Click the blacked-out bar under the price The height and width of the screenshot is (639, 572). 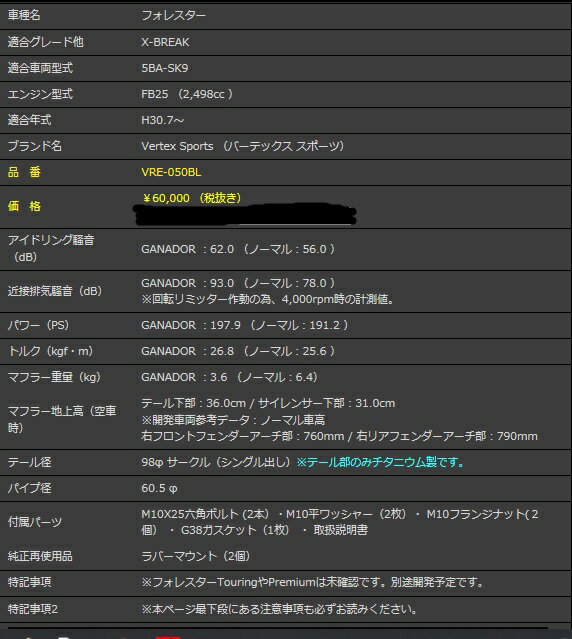[x=245, y=214]
